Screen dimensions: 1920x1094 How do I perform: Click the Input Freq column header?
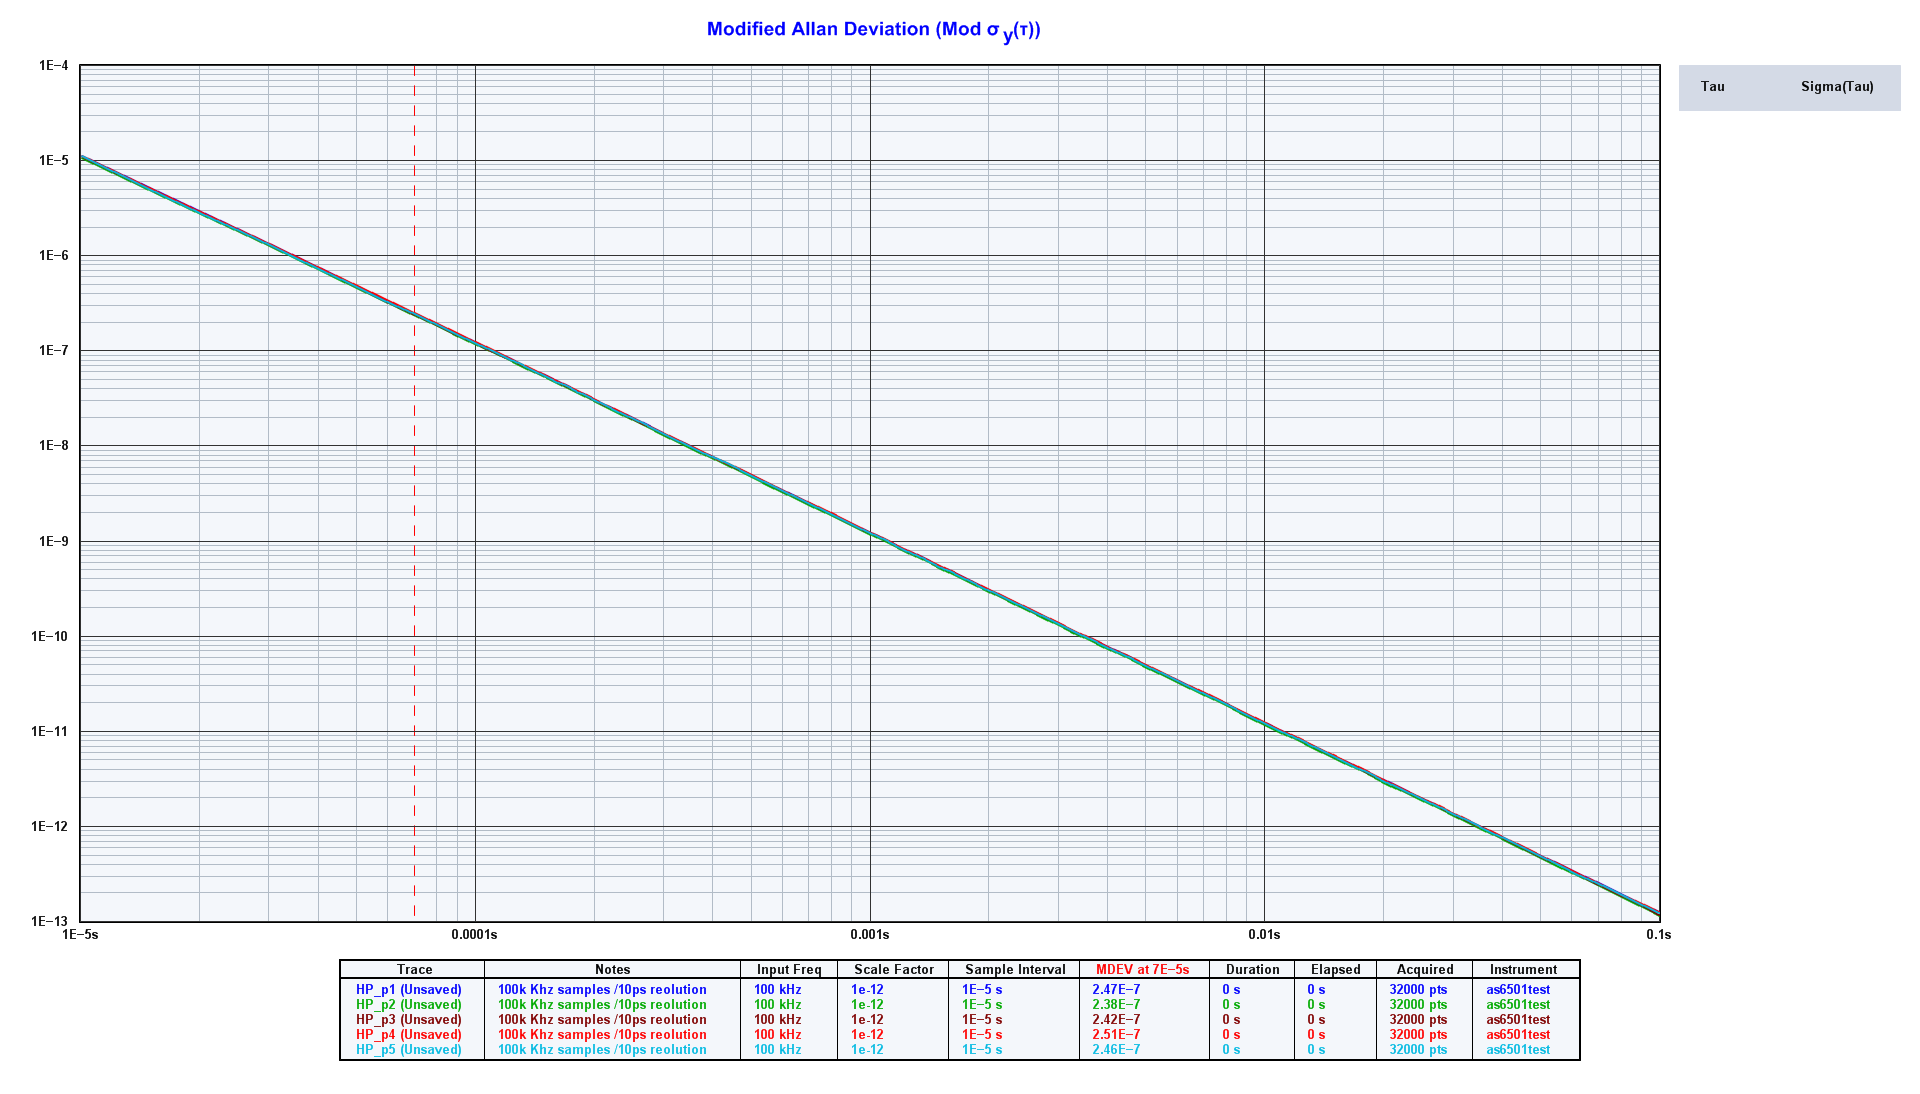point(789,970)
